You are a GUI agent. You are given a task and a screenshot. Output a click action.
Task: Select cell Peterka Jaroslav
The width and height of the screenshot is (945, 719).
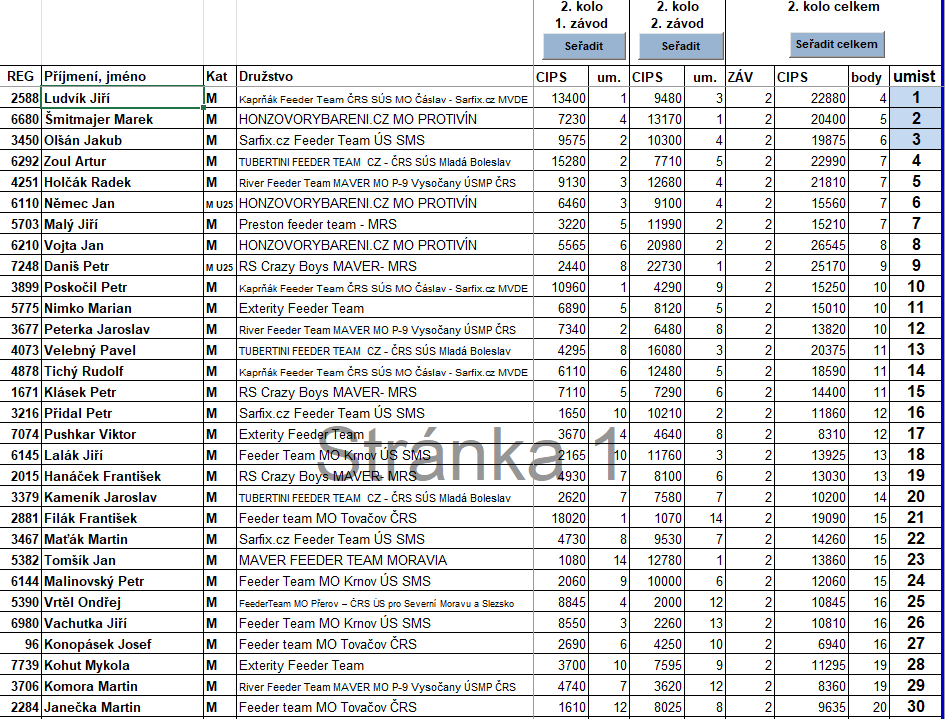click(123, 329)
